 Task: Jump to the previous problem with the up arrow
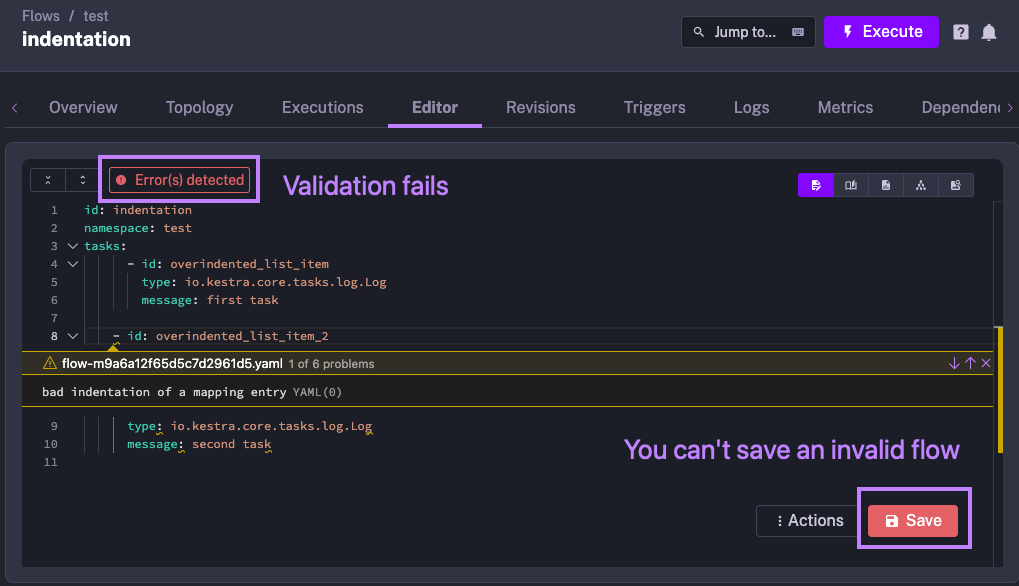click(969, 363)
